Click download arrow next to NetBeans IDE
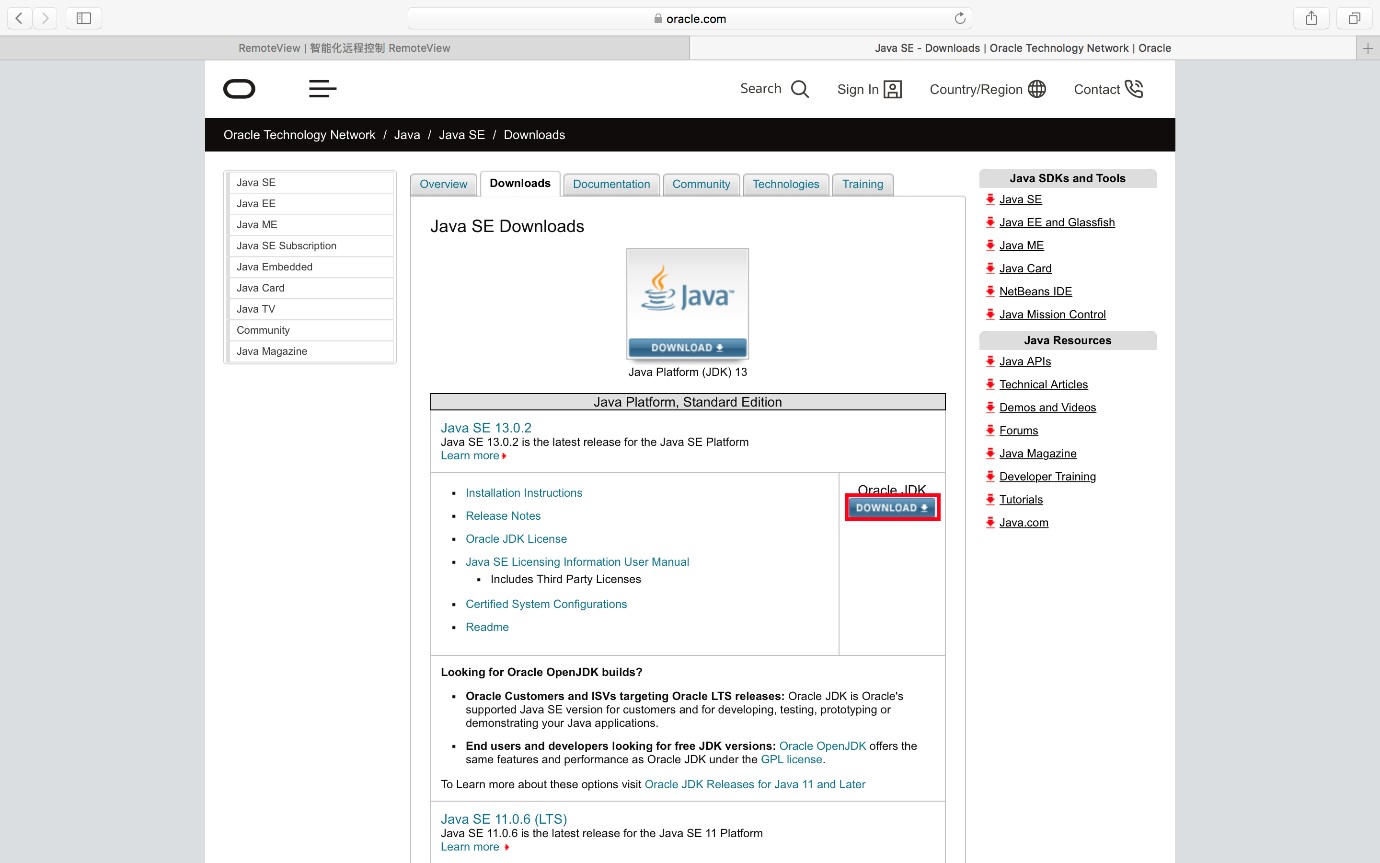This screenshot has height=863, width=1380. pos(990,291)
